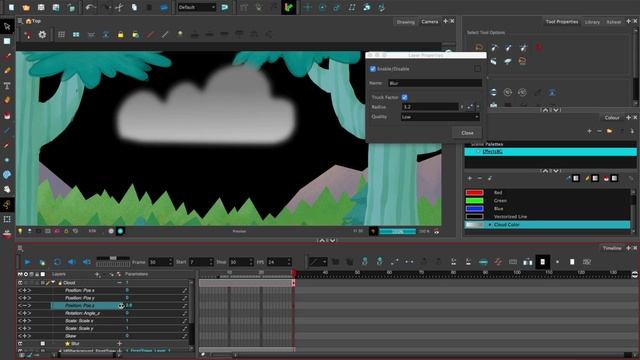Click the add colour plus button above swatches
640x360 pixels.
pos(469,178)
